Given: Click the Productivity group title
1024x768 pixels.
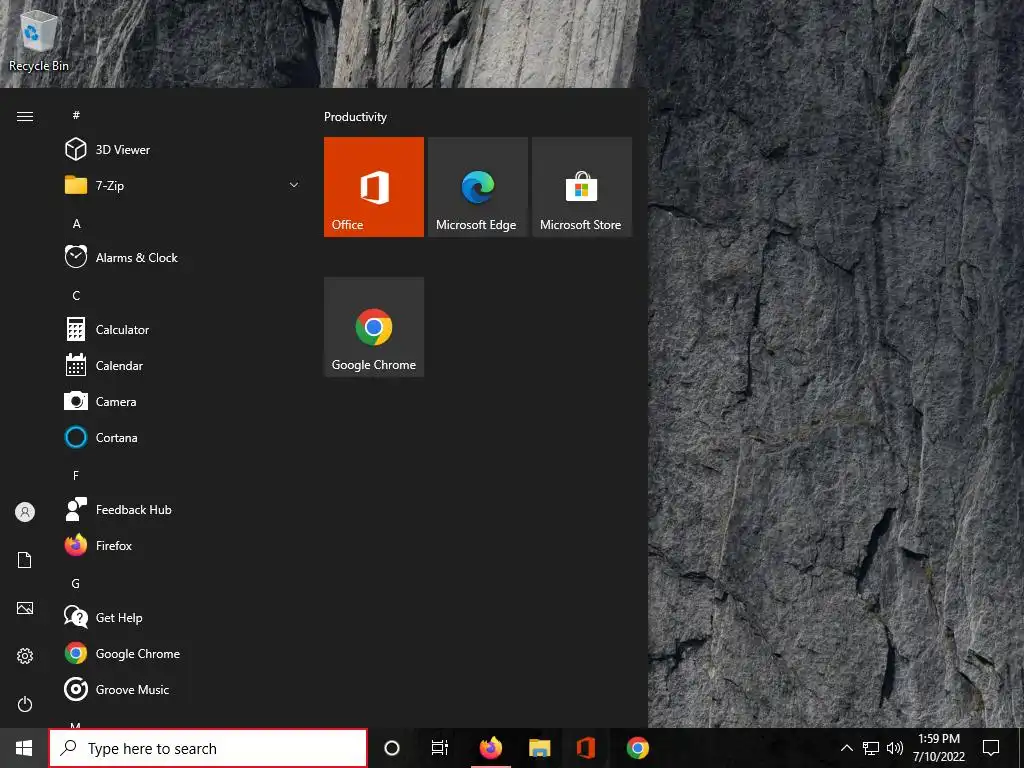Looking at the screenshot, I should [355, 117].
